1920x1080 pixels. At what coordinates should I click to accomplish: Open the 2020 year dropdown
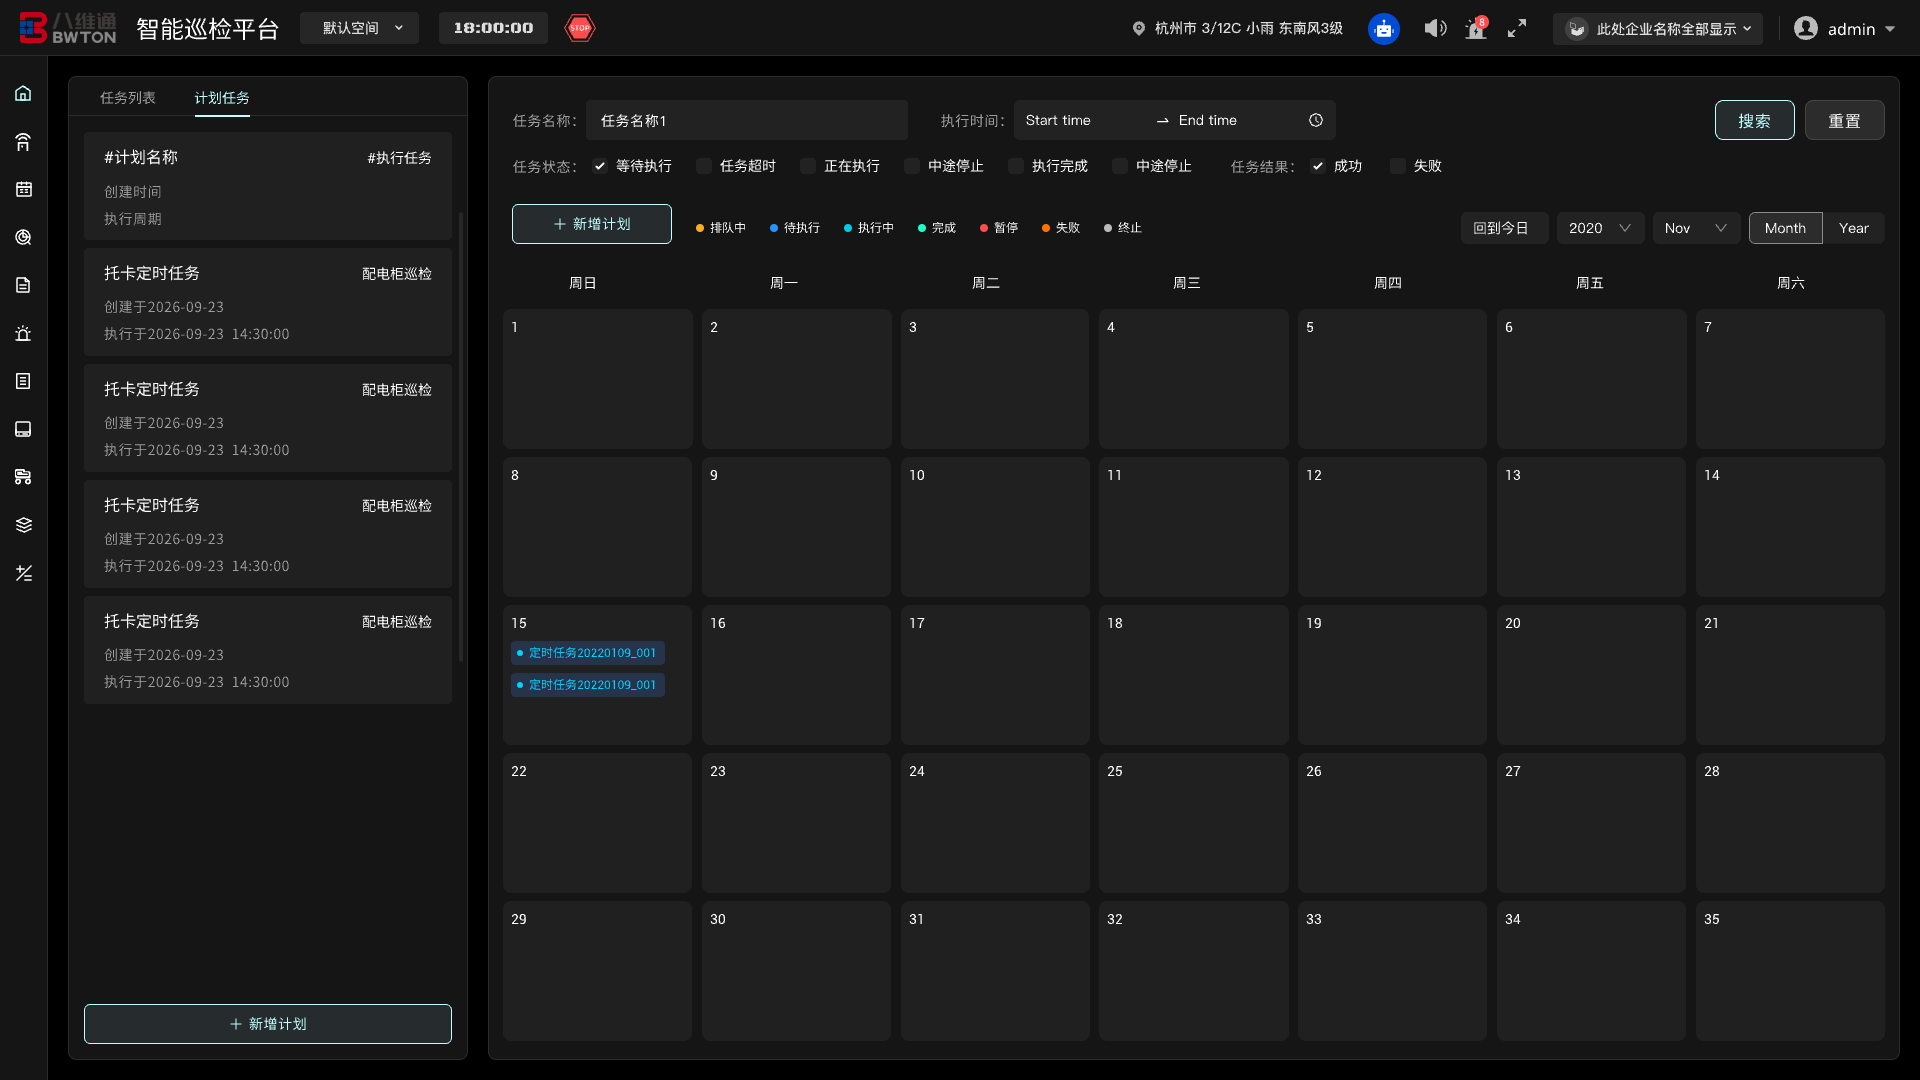1599,228
